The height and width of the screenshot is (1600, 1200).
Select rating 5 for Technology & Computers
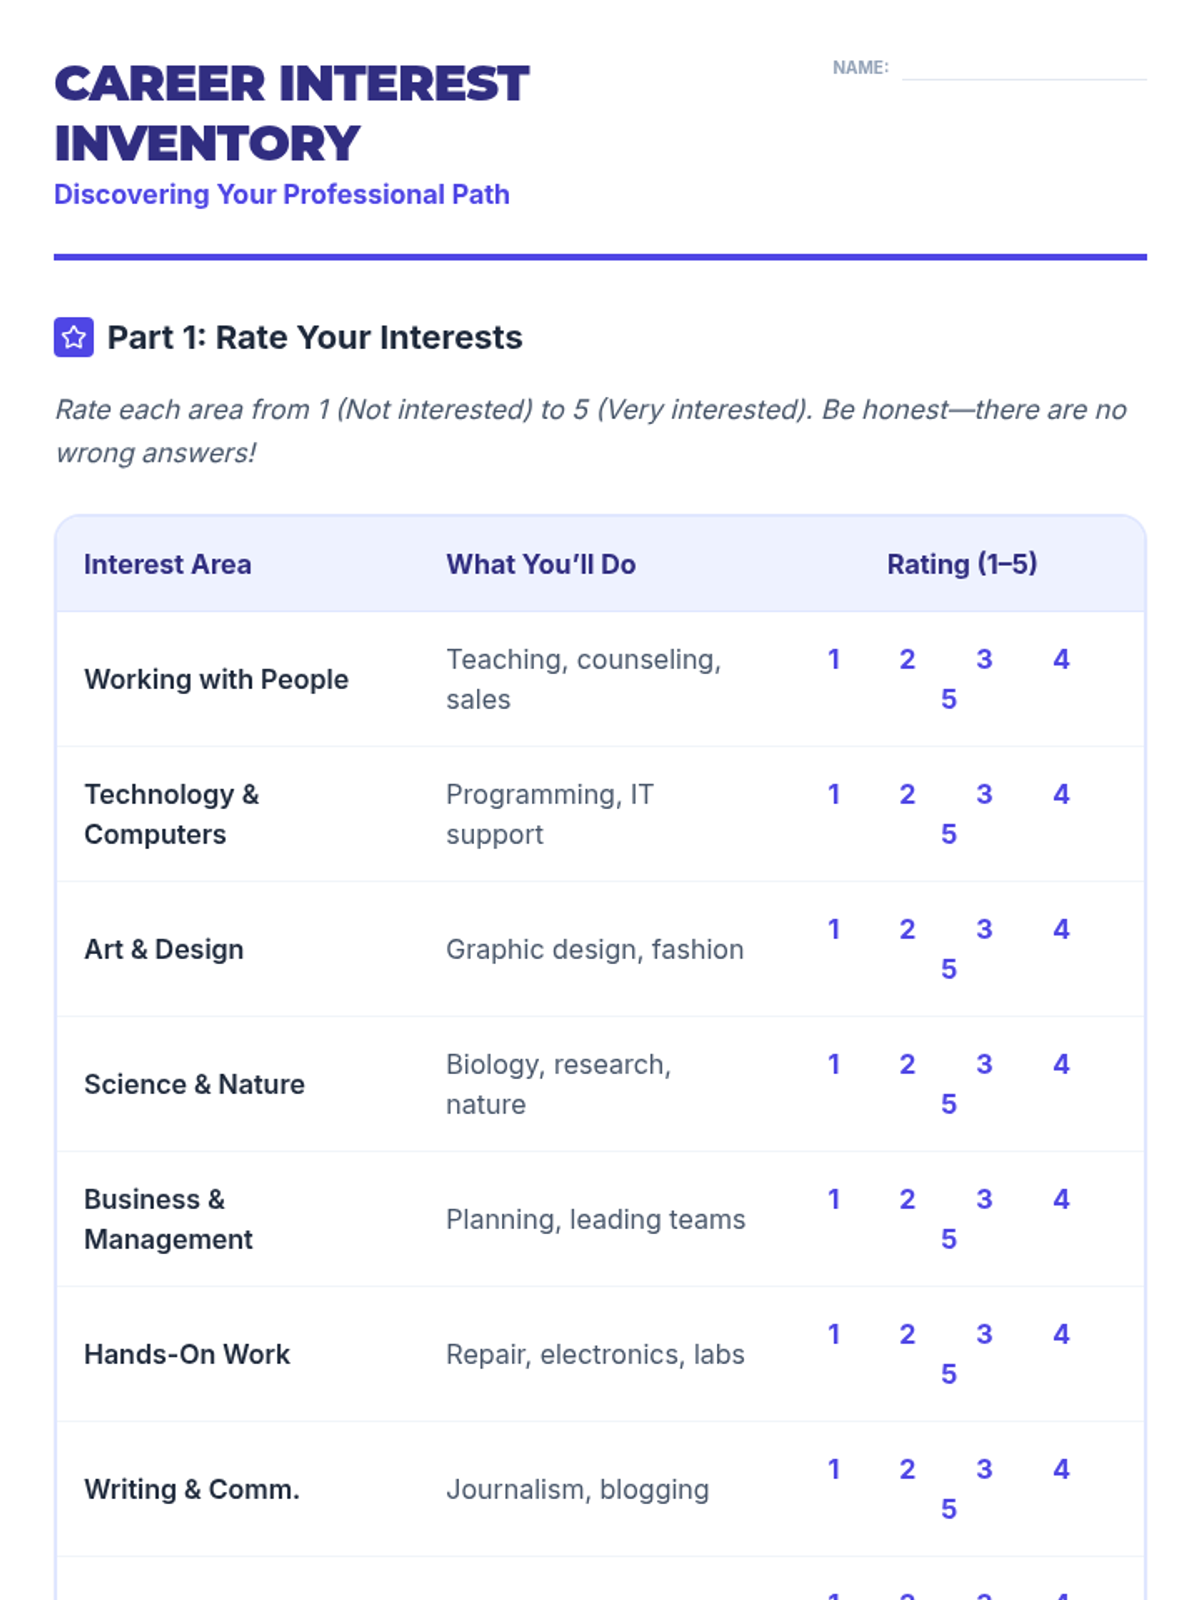[948, 834]
